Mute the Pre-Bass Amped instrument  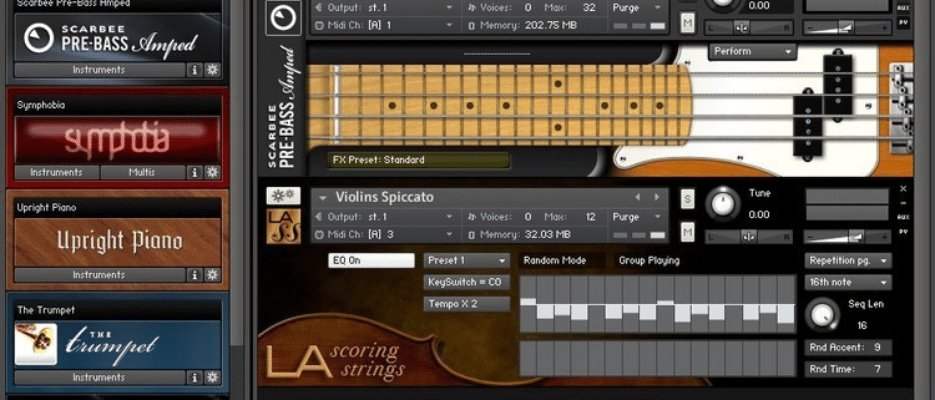pos(688,23)
